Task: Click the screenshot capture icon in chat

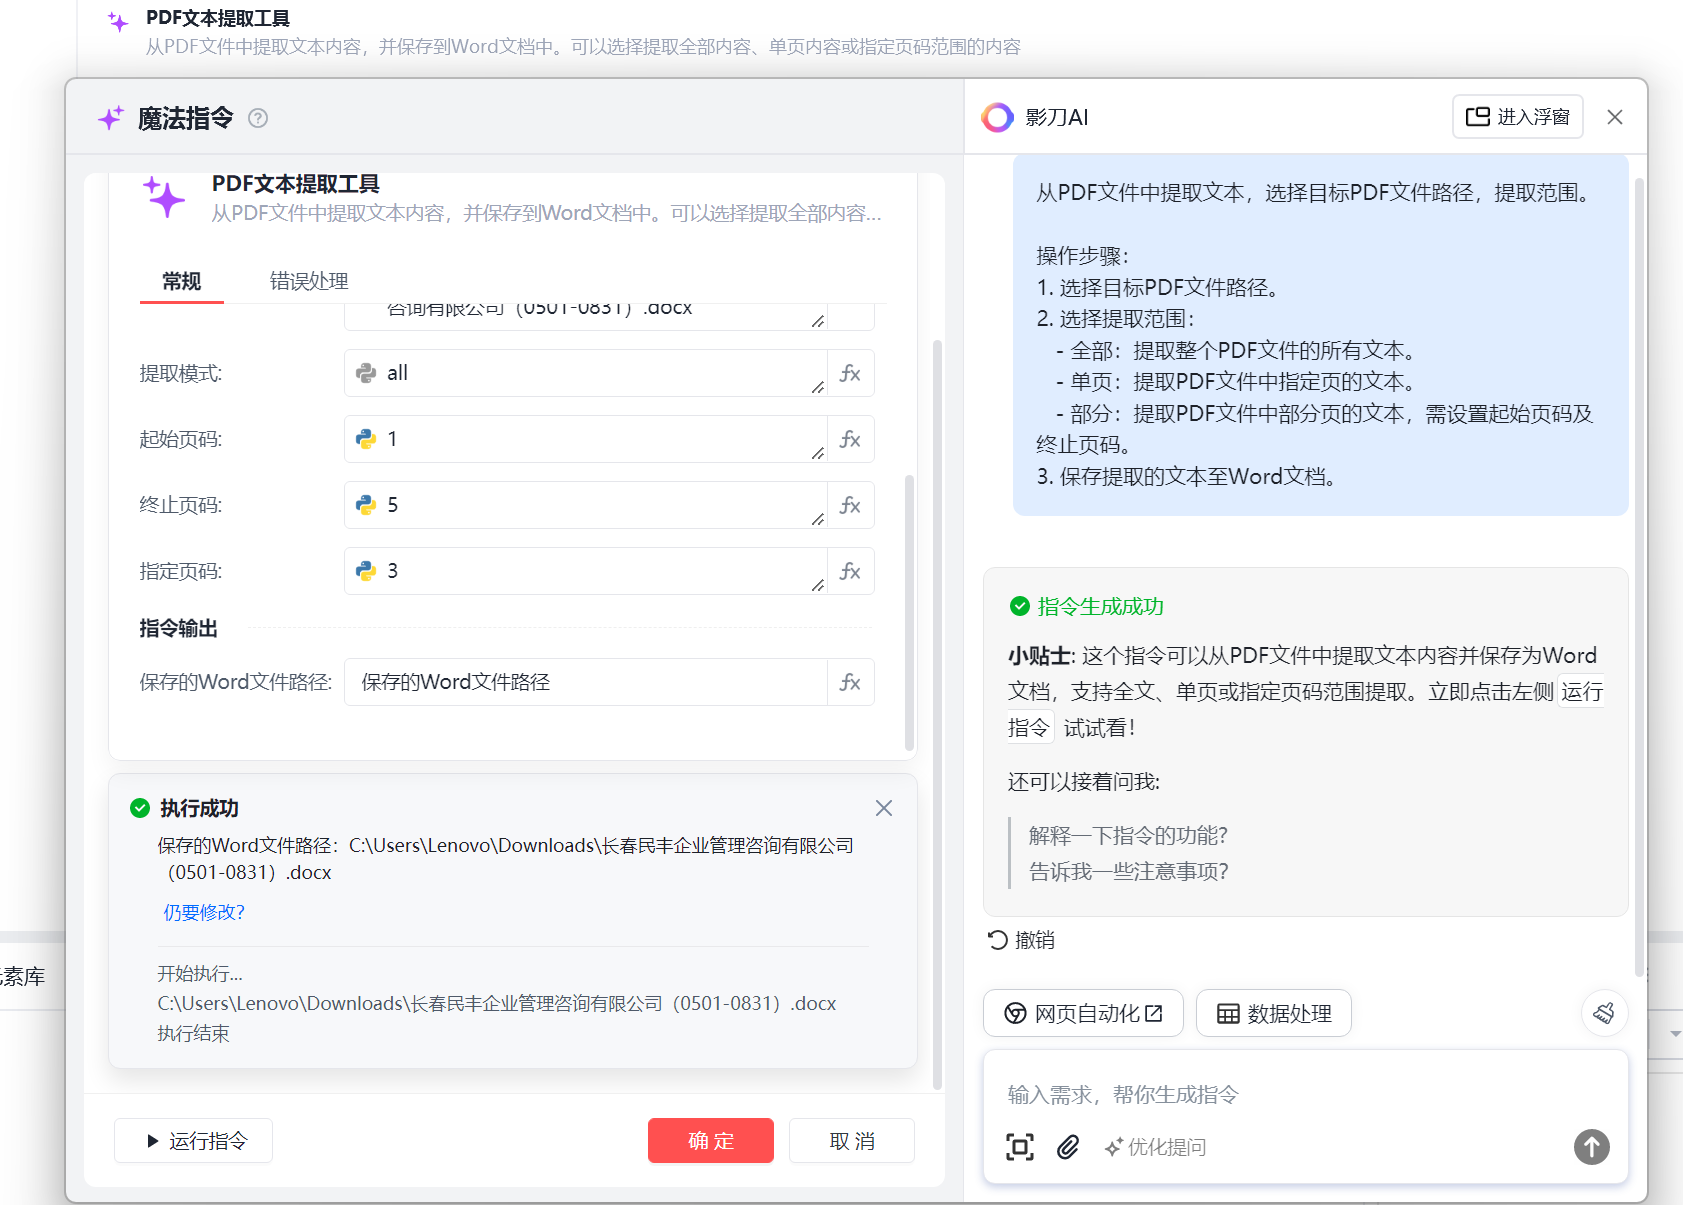Action: (1020, 1147)
